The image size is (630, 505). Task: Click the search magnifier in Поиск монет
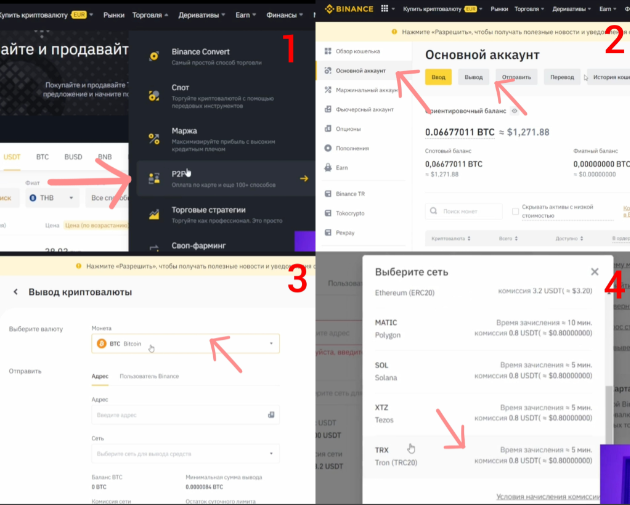pos(434,211)
